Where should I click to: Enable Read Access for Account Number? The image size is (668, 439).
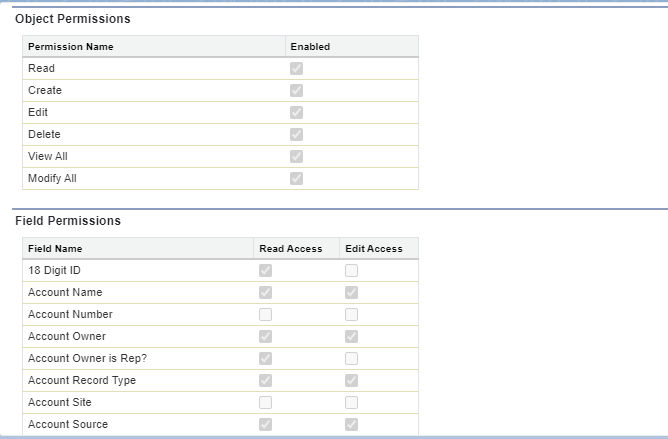[x=265, y=315]
